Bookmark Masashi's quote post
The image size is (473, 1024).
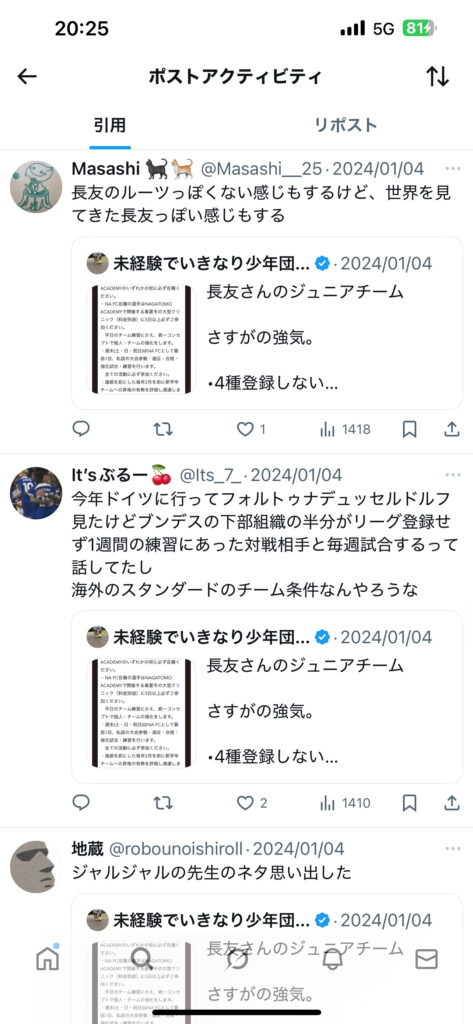410,429
